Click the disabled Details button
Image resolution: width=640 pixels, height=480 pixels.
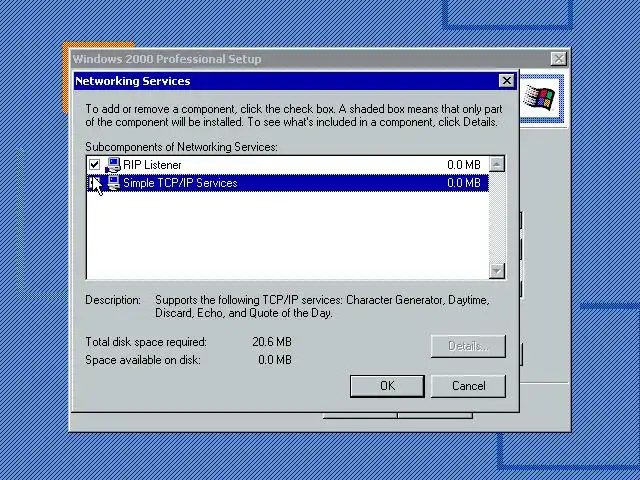tap(468, 346)
